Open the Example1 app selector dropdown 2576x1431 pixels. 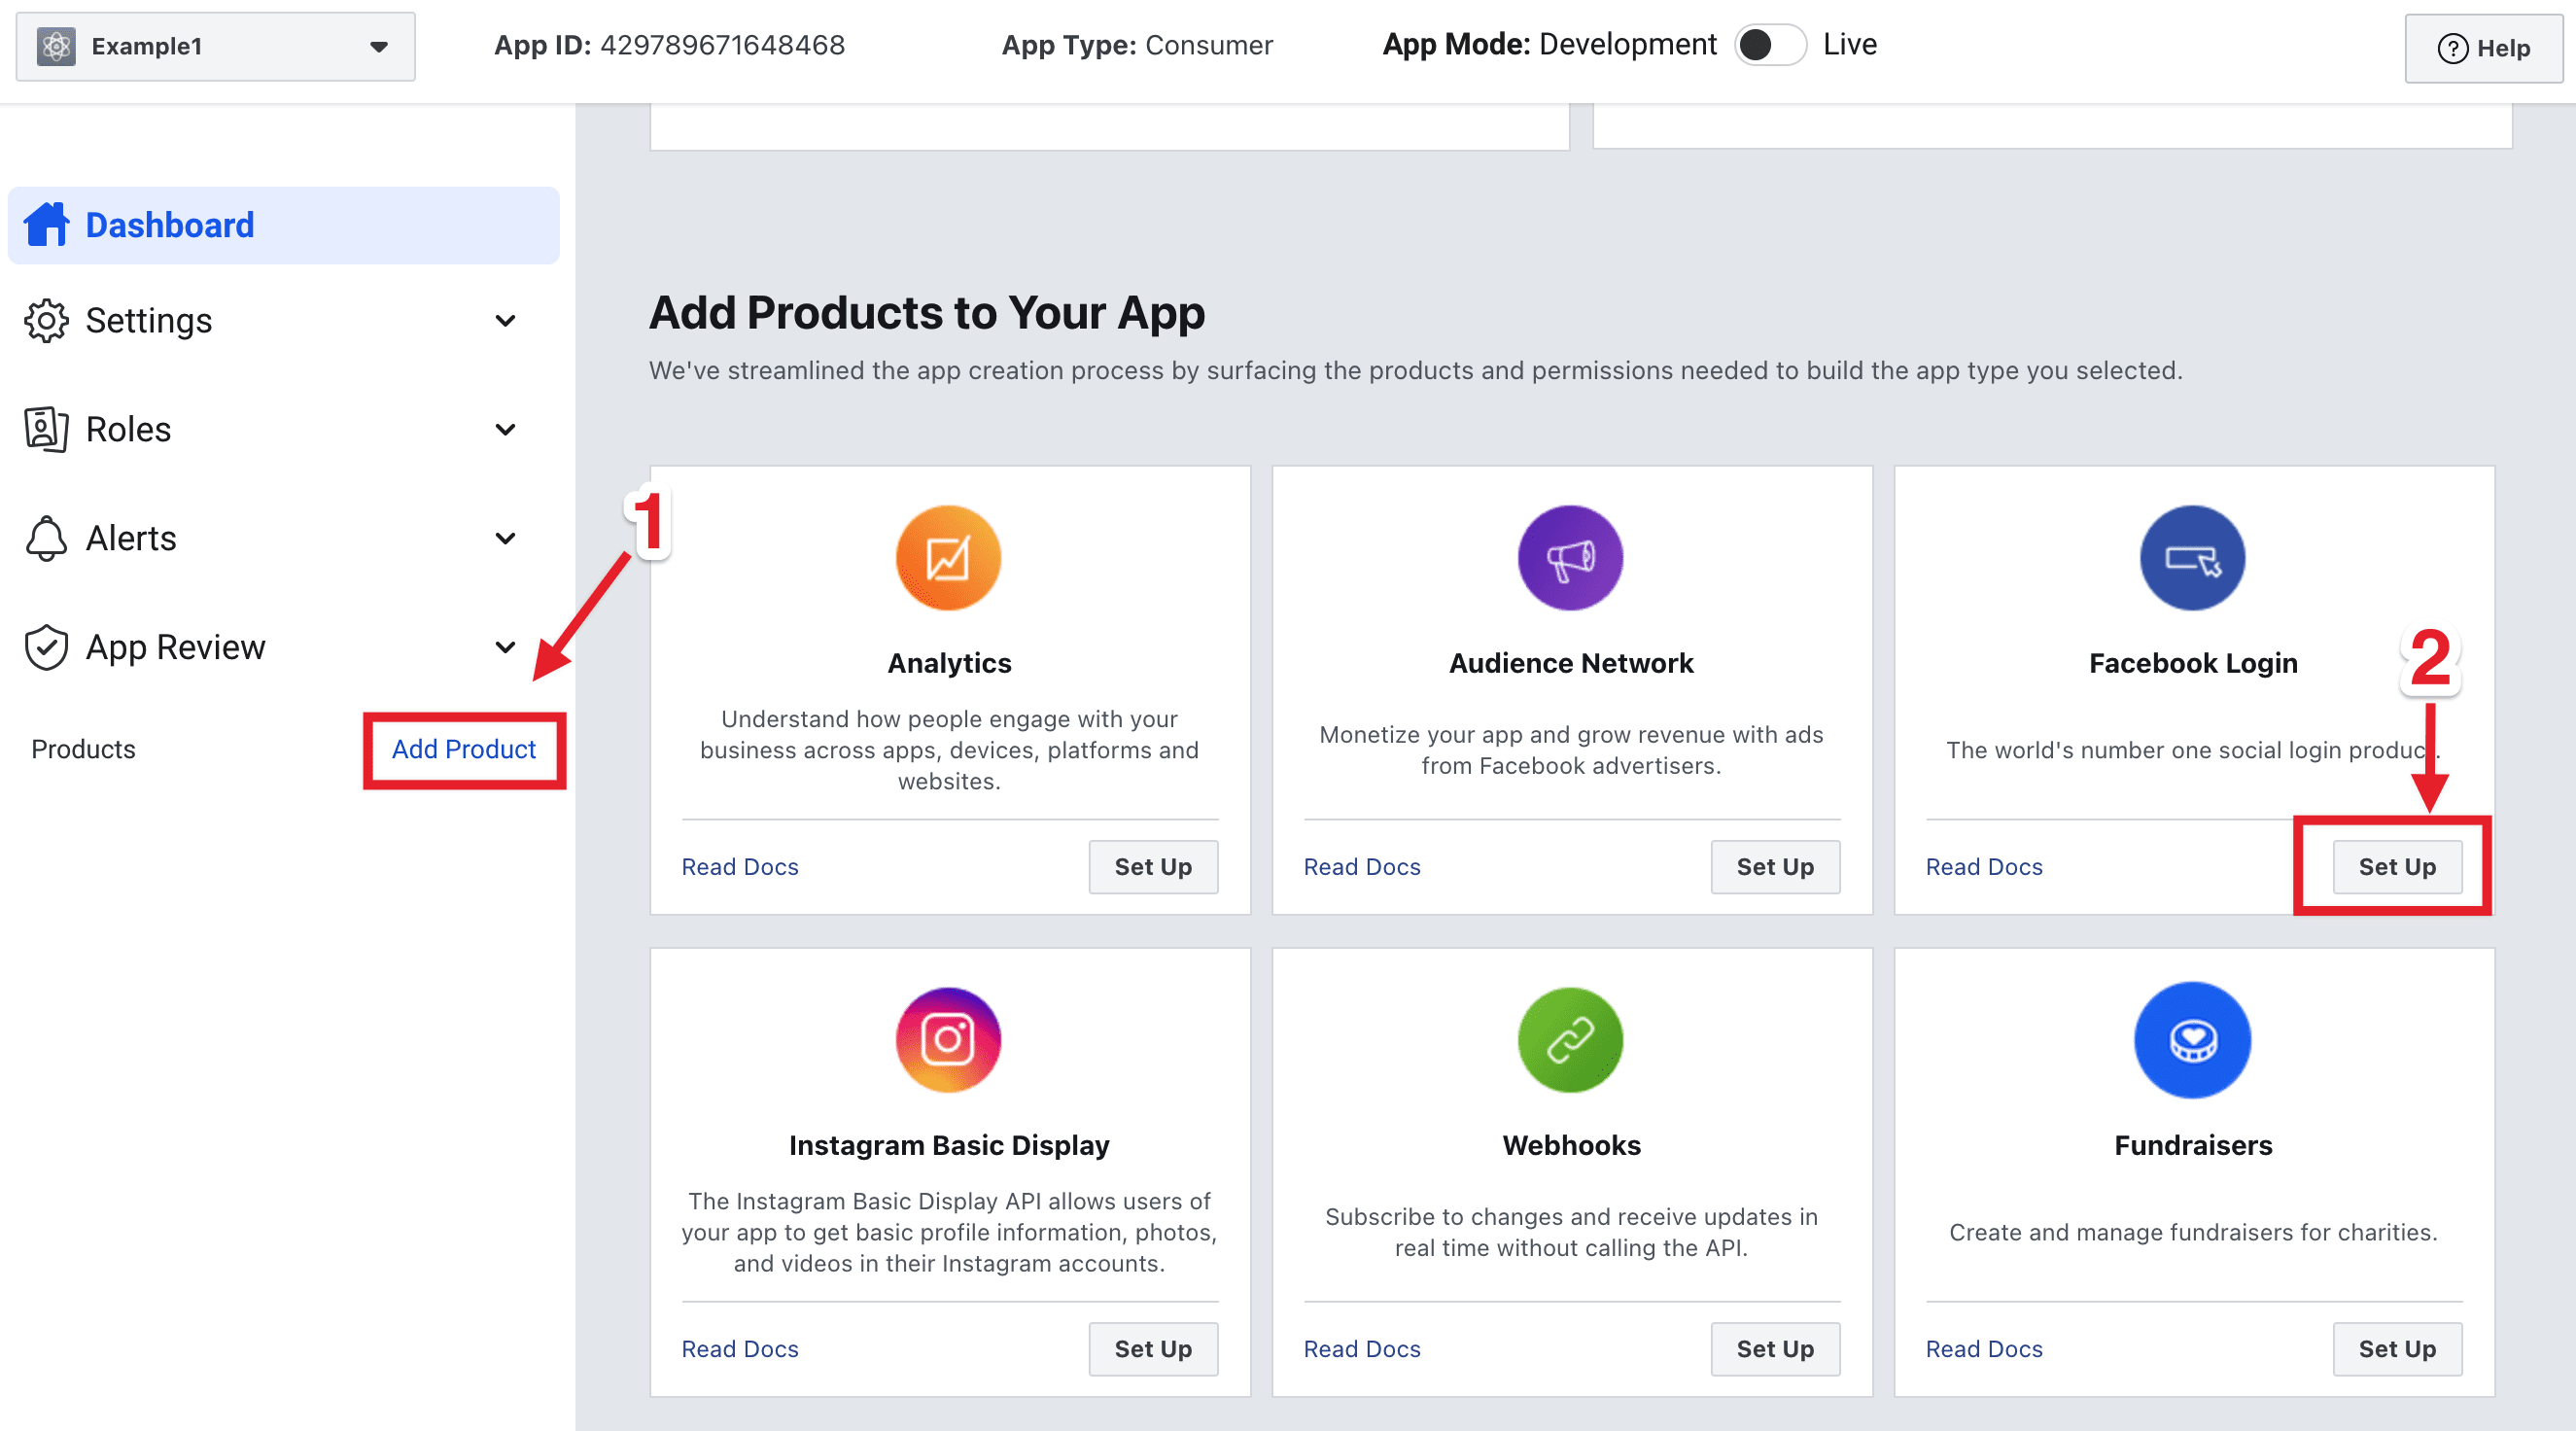215,46
